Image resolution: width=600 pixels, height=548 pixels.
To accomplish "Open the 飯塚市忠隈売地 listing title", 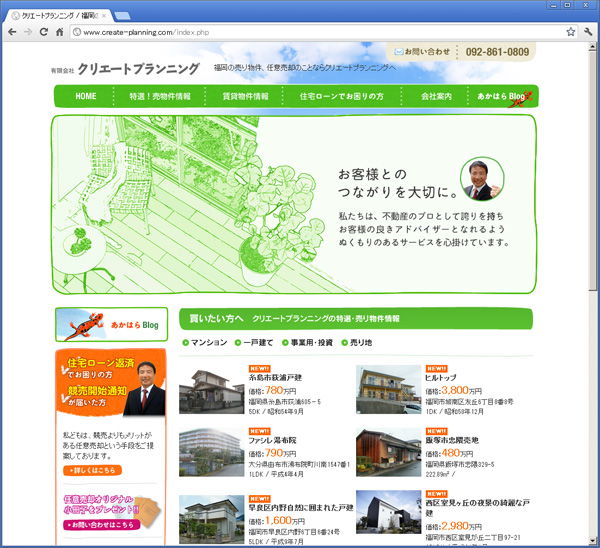I will (x=452, y=440).
